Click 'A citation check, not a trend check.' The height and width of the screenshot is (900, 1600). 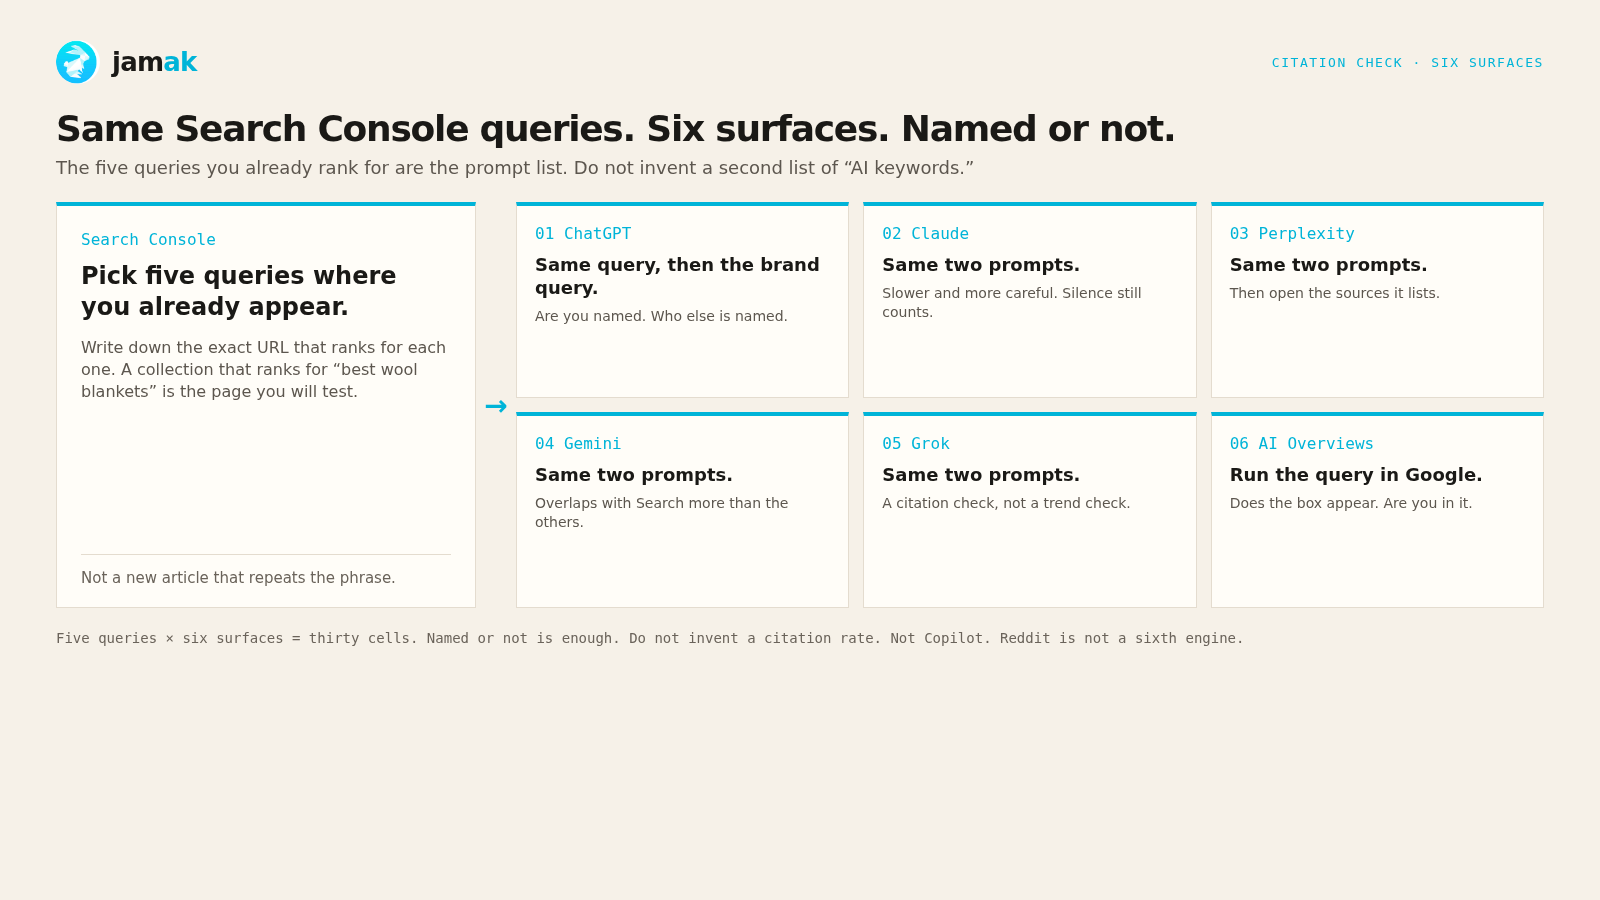(1006, 503)
